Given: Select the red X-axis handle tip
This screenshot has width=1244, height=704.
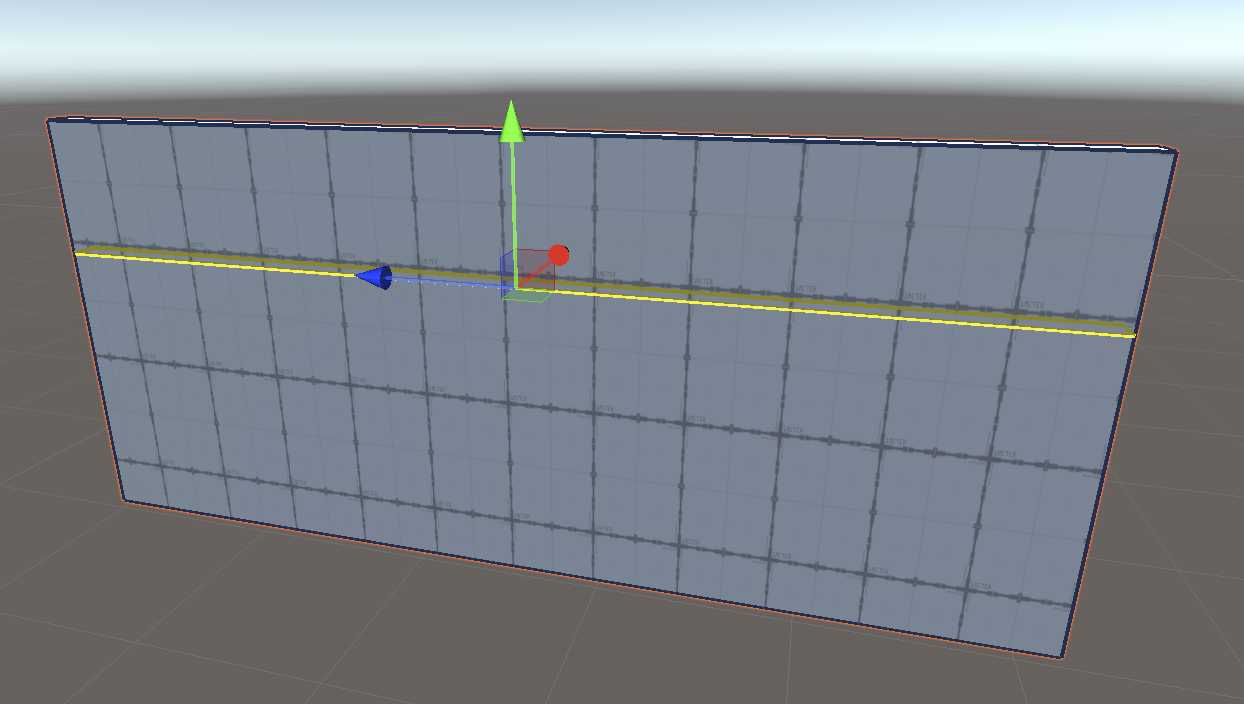Looking at the screenshot, I should point(558,255).
